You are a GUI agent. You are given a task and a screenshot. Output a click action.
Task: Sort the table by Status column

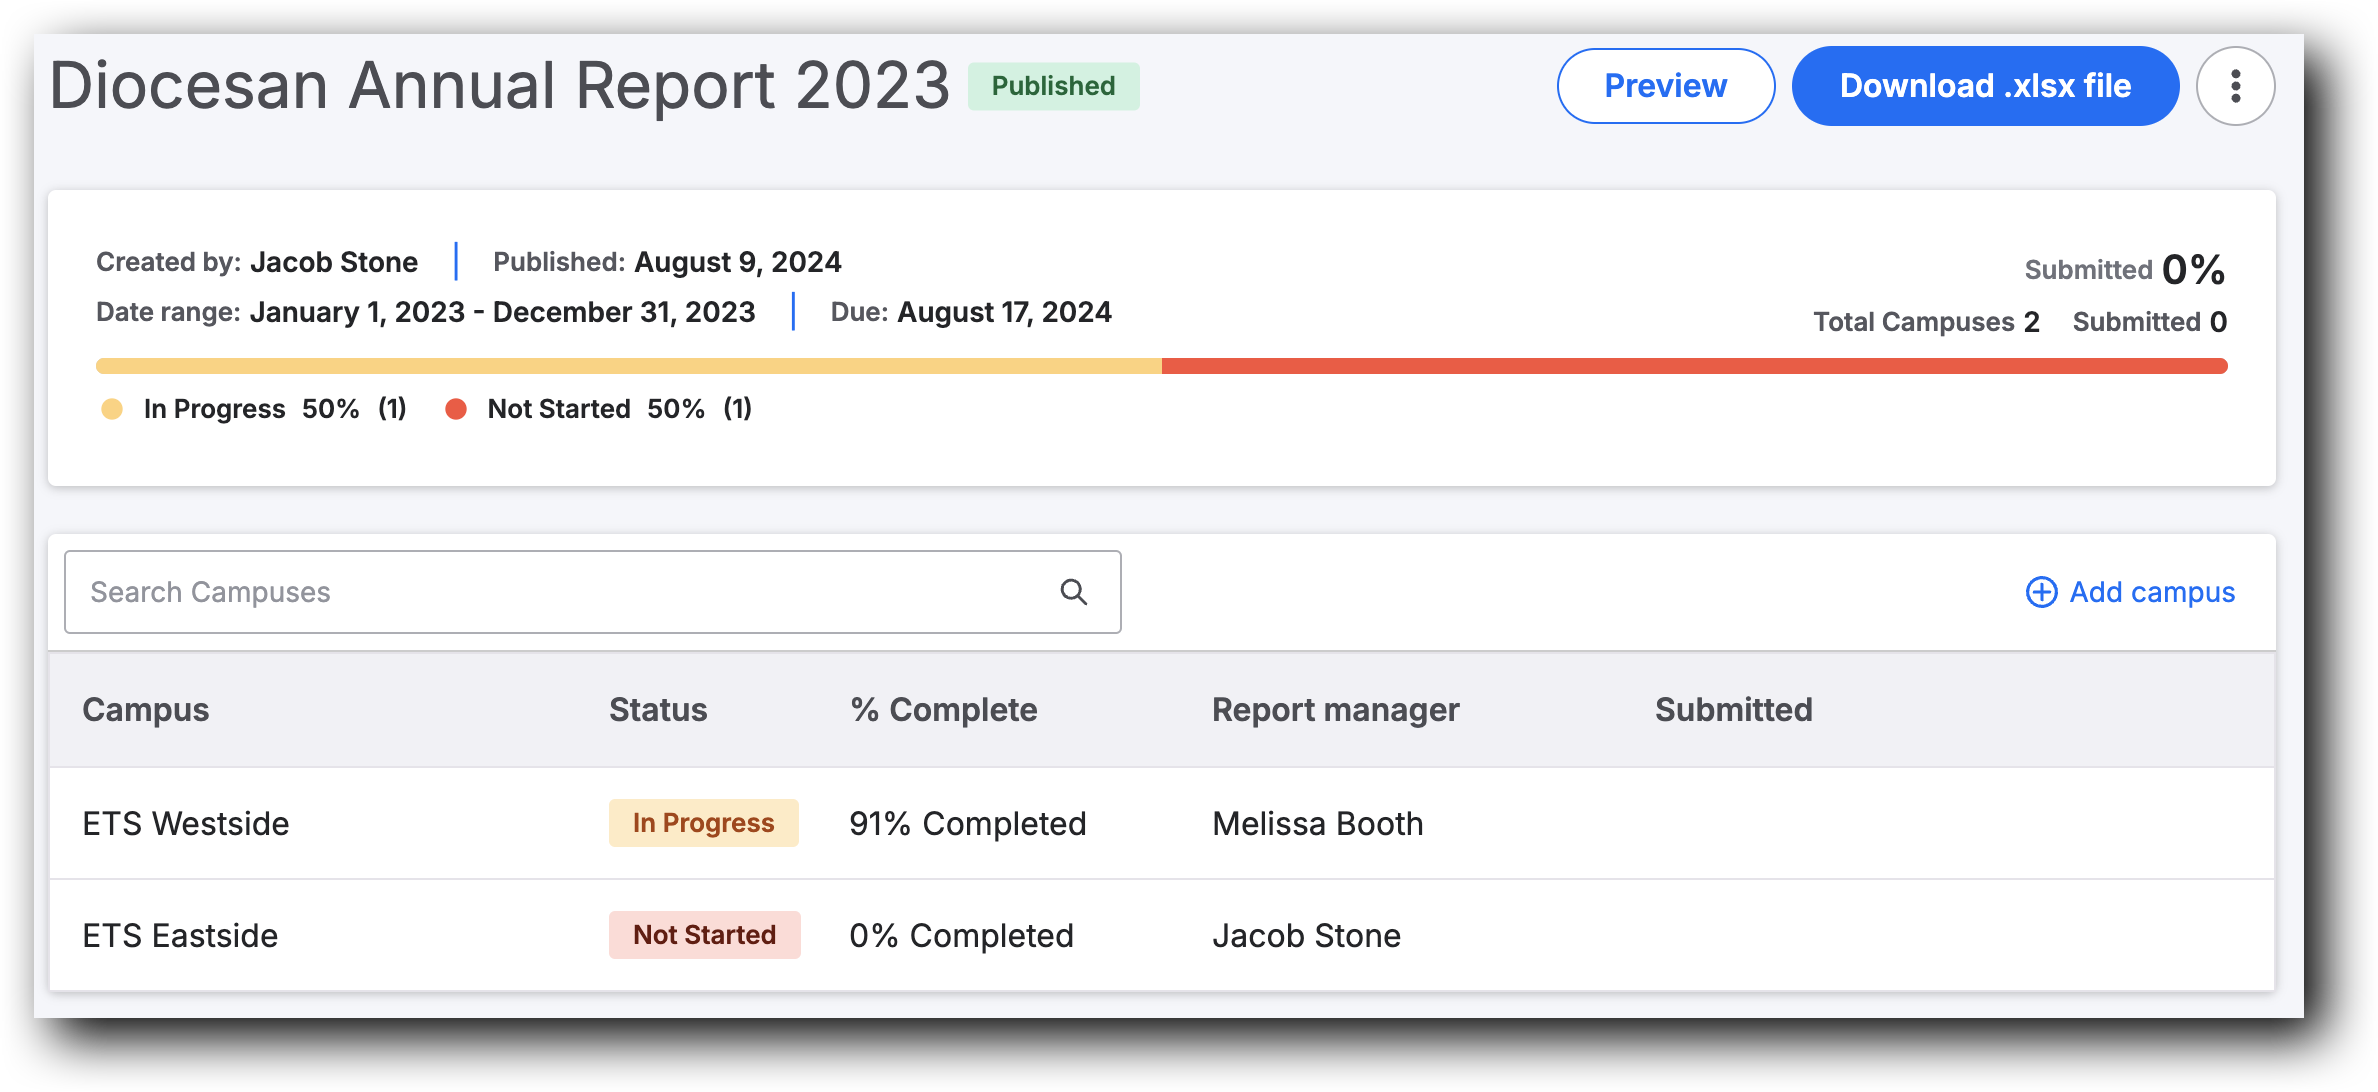tap(657, 709)
